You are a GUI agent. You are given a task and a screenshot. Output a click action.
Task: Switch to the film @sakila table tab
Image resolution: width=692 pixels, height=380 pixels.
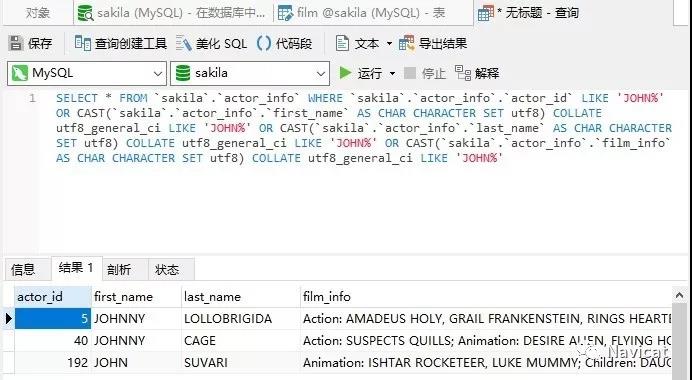(362, 13)
